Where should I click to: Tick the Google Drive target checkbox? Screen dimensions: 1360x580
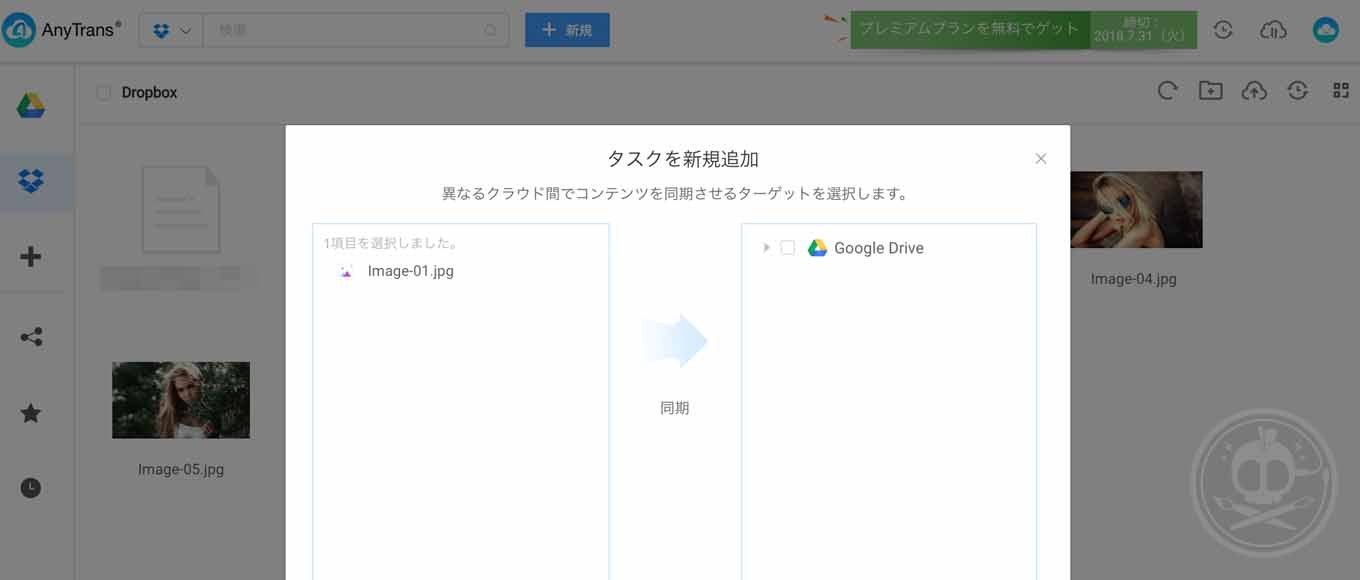[x=787, y=248]
